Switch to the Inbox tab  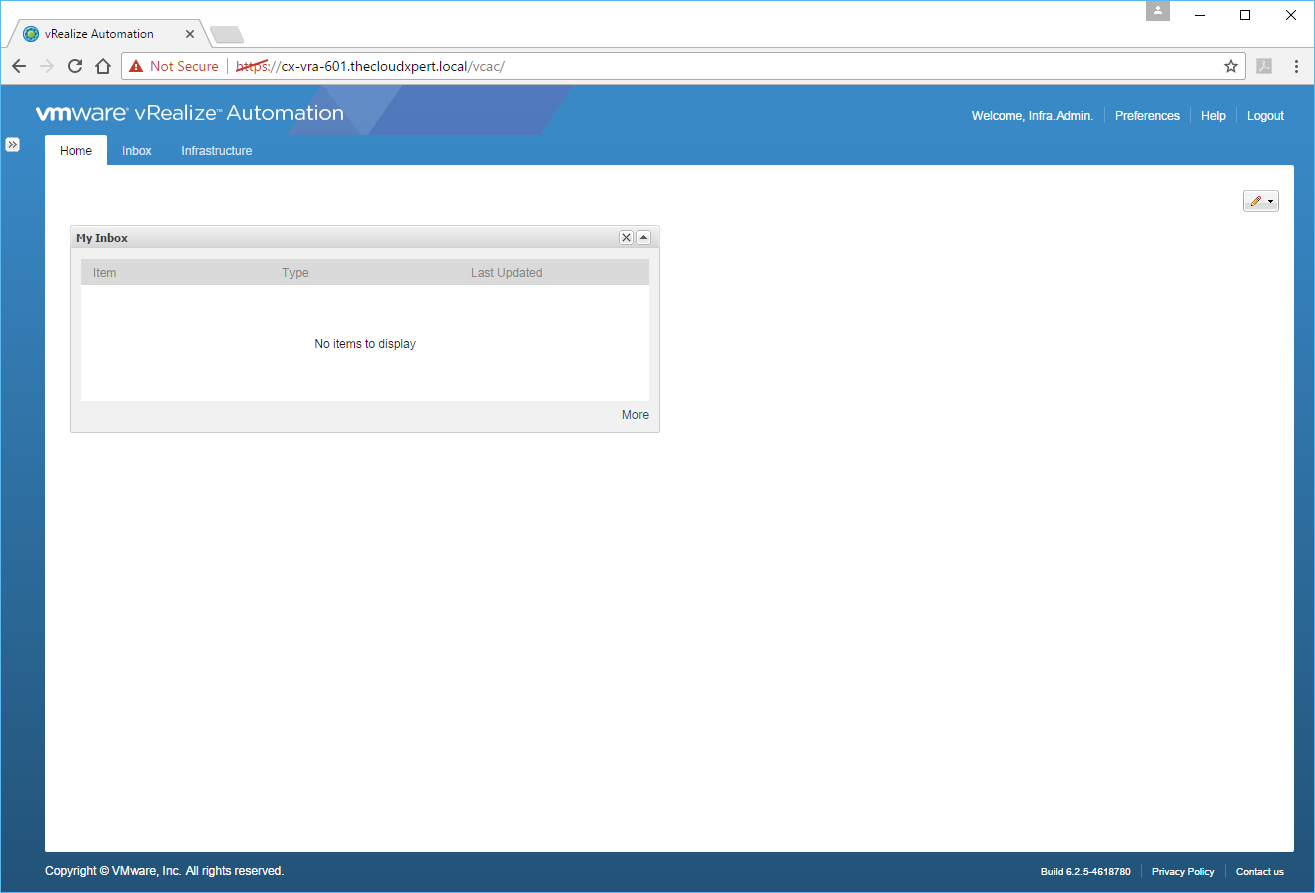tap(137, 151)
